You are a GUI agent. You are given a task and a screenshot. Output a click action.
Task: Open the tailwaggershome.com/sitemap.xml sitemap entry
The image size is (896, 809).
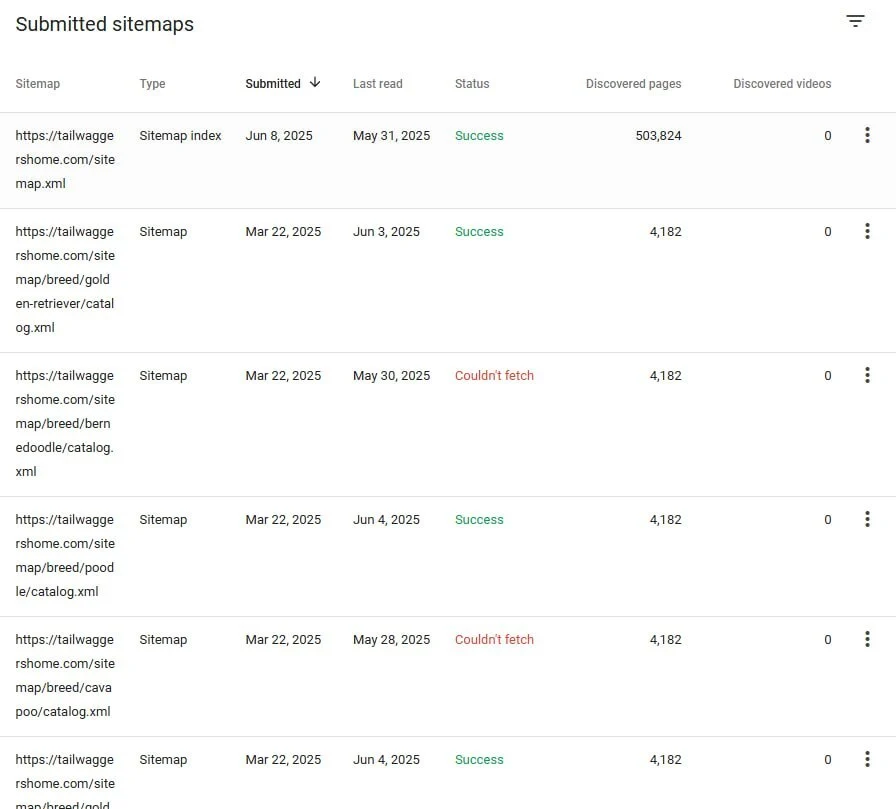65,160
